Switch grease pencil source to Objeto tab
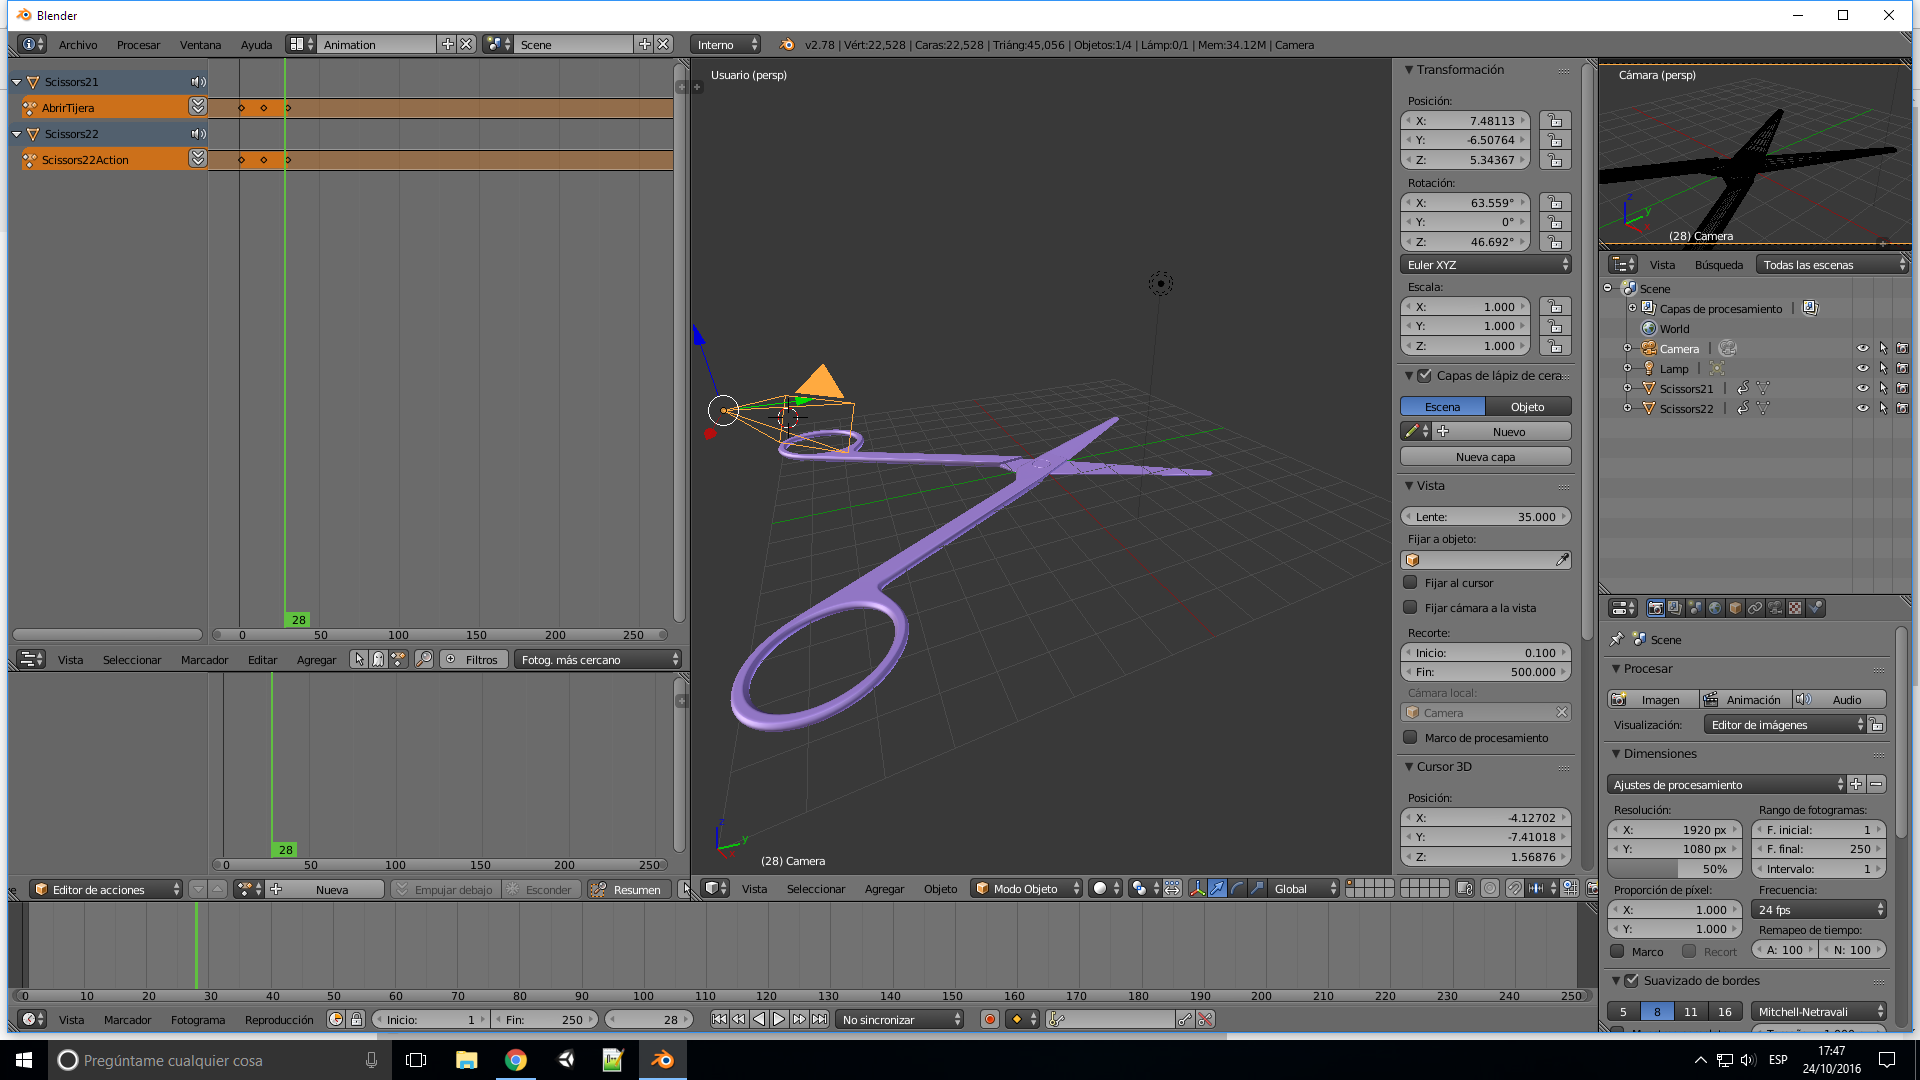1920x1080 pixels. (1527, 407)
